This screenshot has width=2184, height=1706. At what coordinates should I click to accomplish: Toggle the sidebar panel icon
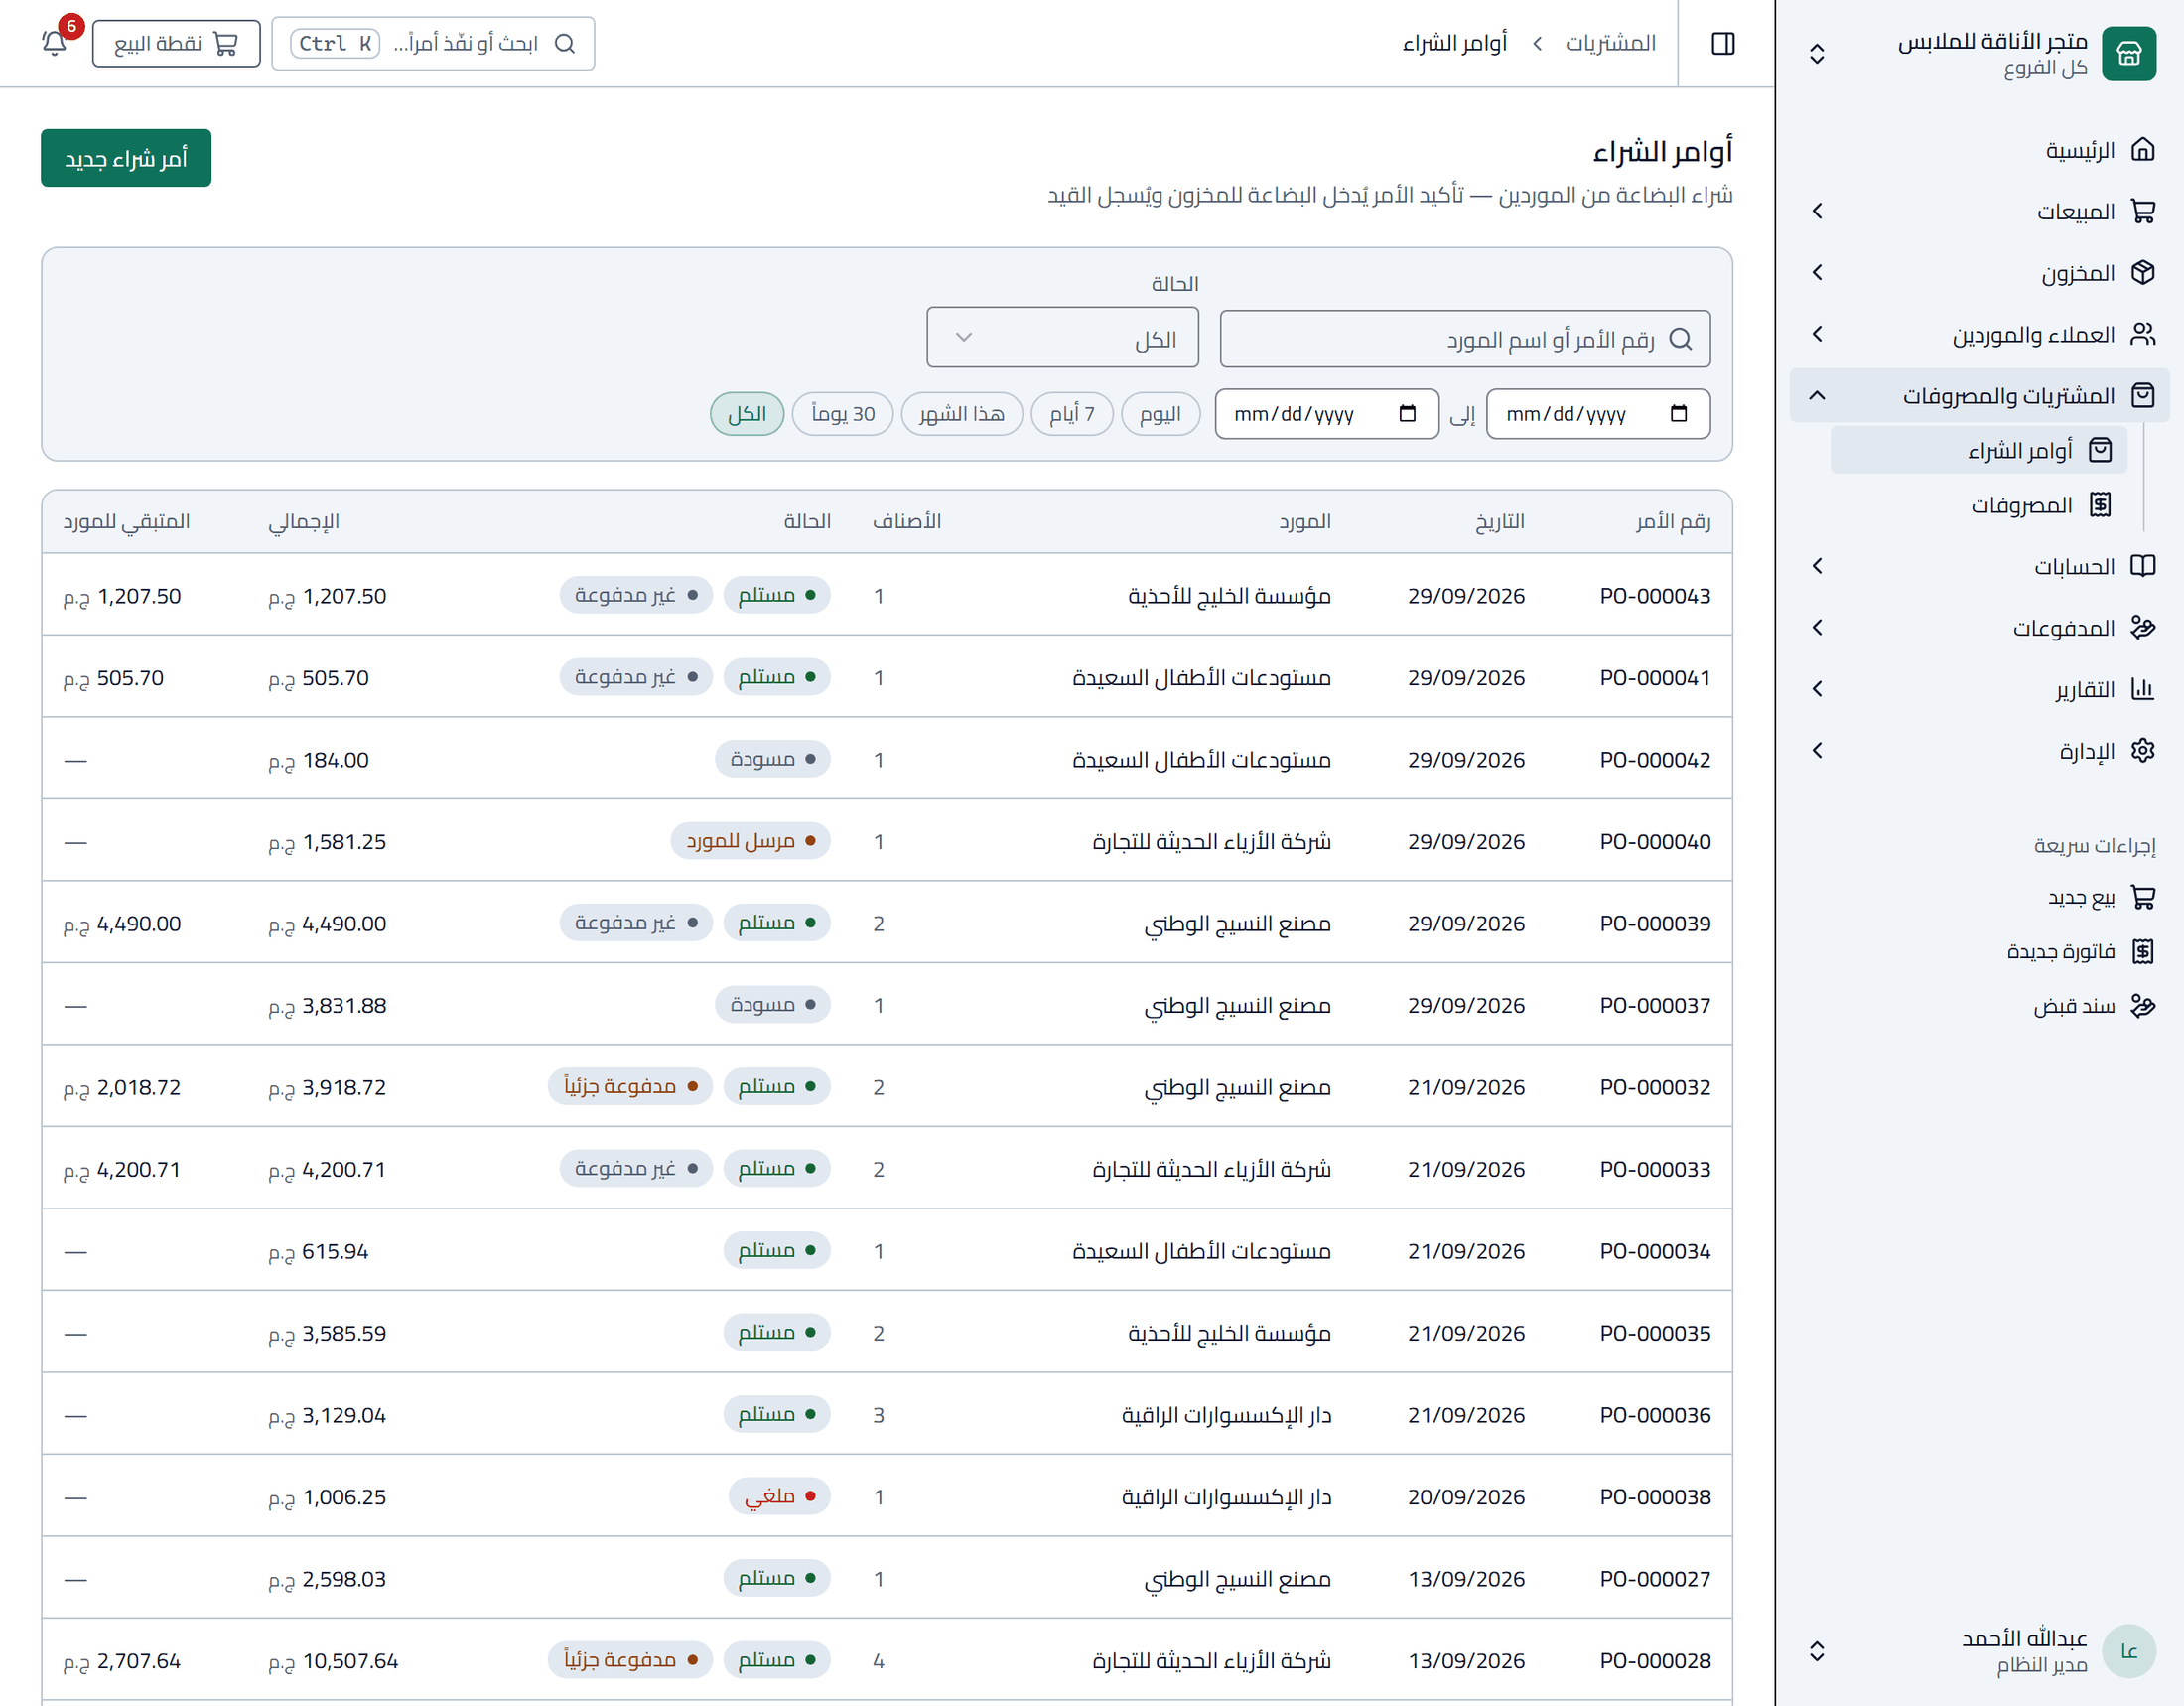click(x=1723, y=43)
